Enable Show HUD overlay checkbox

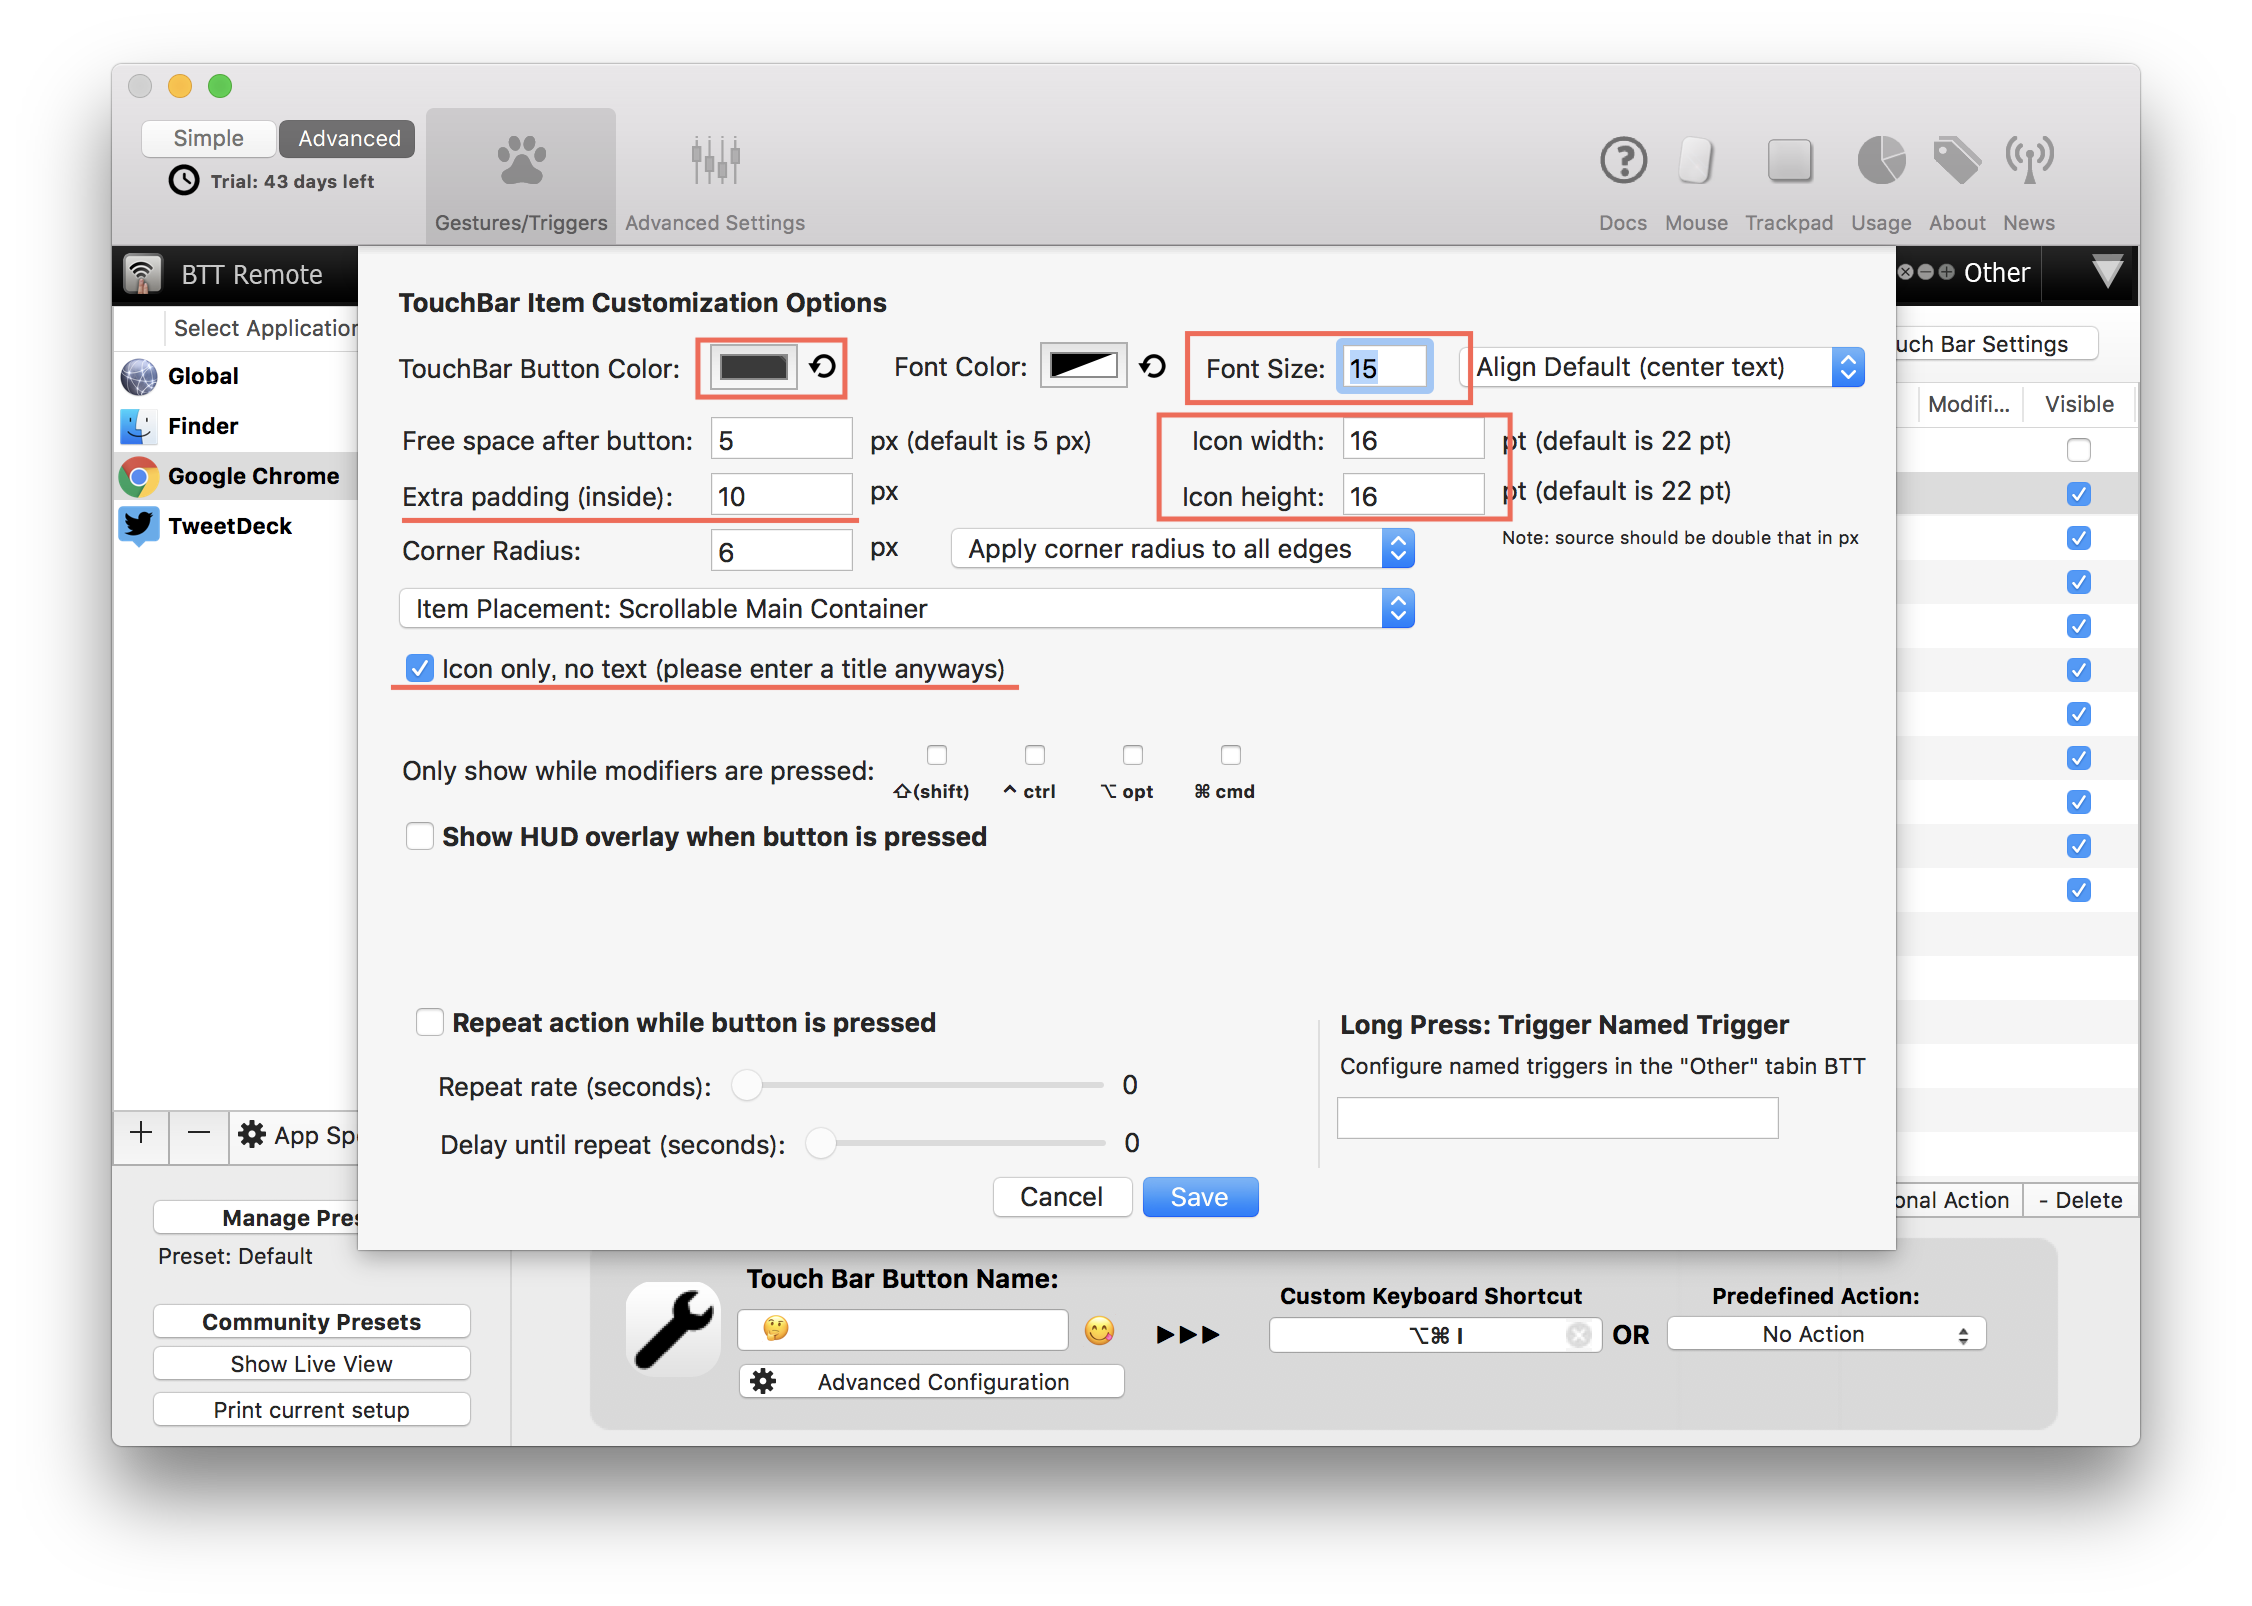point(420,836)
